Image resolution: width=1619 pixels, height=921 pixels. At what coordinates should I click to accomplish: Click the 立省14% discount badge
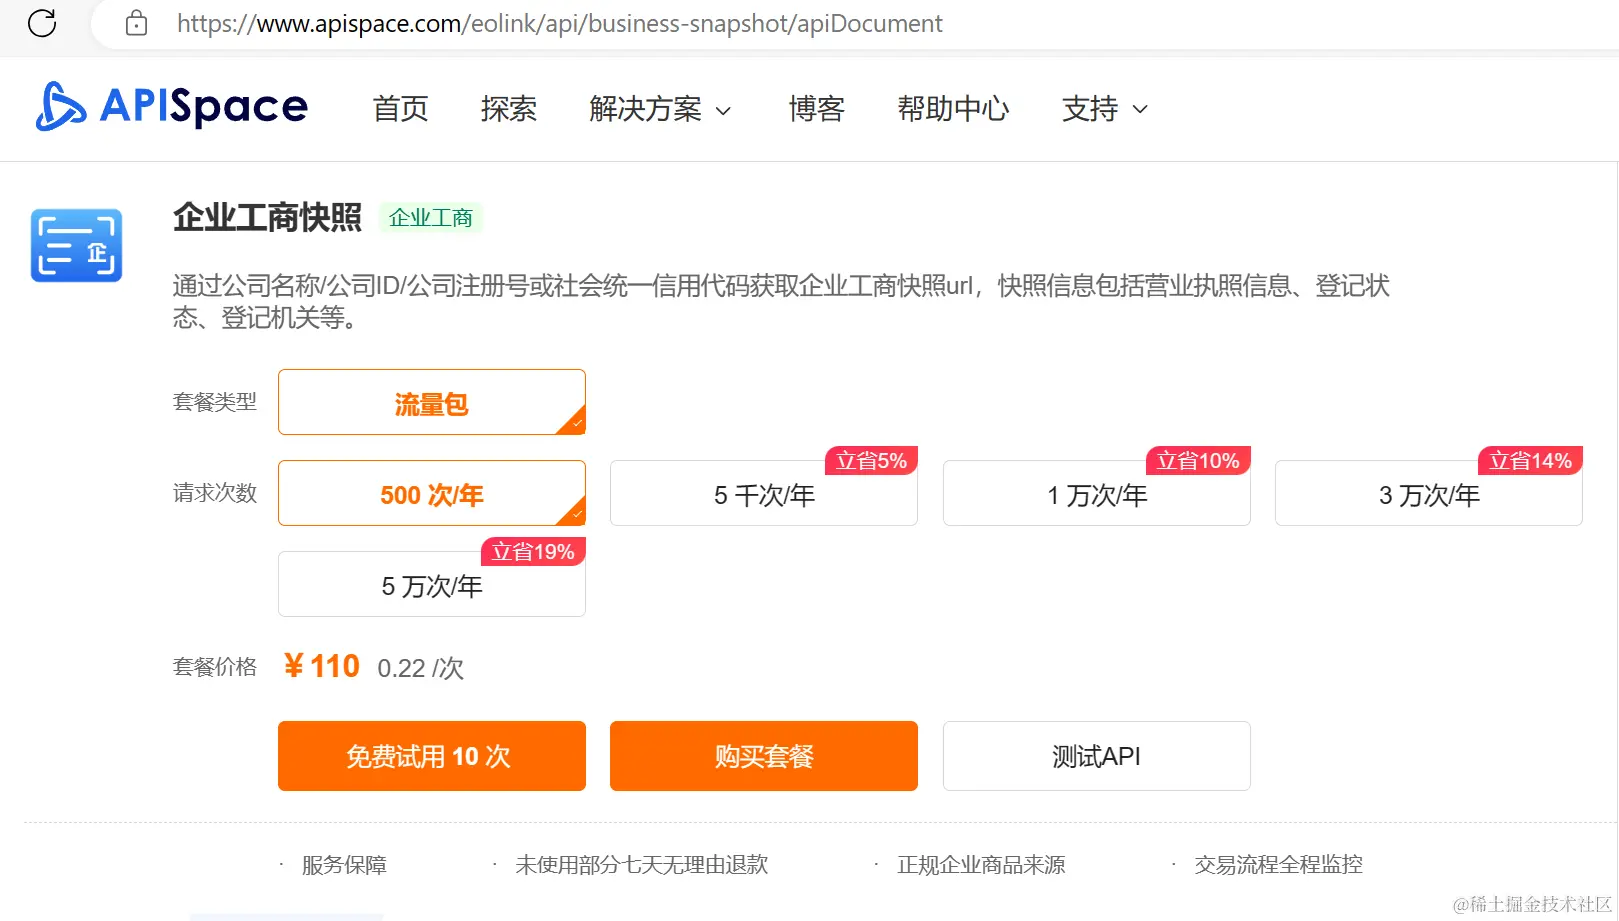point(1530,461)
